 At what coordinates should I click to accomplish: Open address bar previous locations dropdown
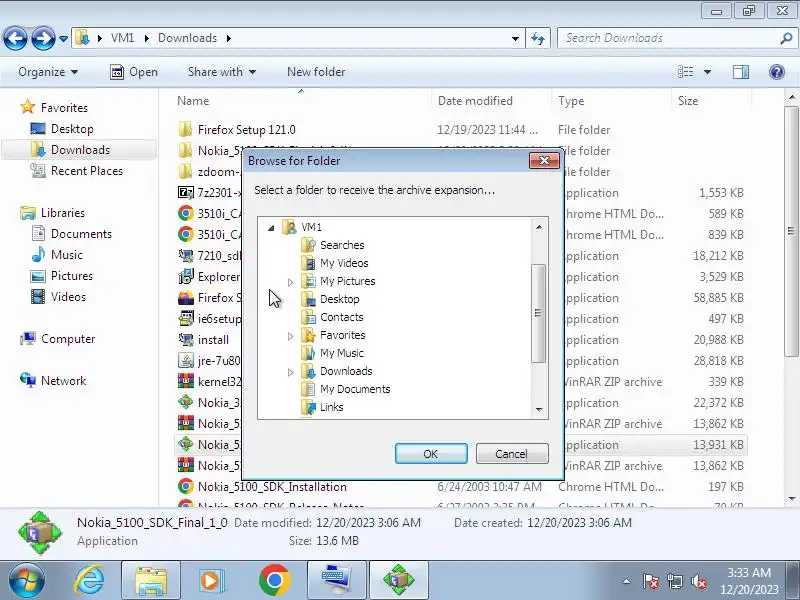coord(515,39)
